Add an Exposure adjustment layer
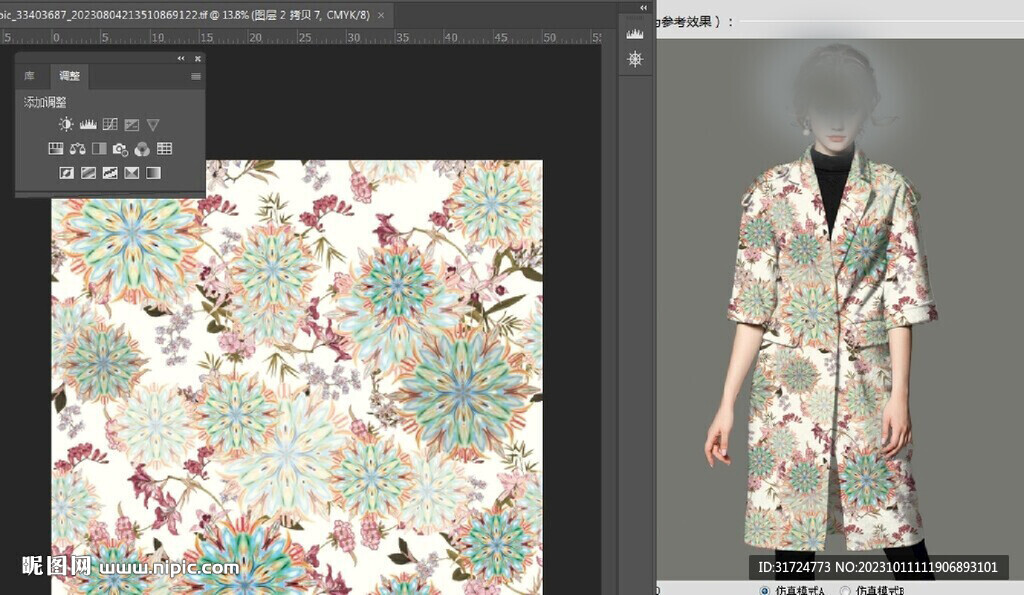This screenshot has width=1024, height=595. point(131,125)
